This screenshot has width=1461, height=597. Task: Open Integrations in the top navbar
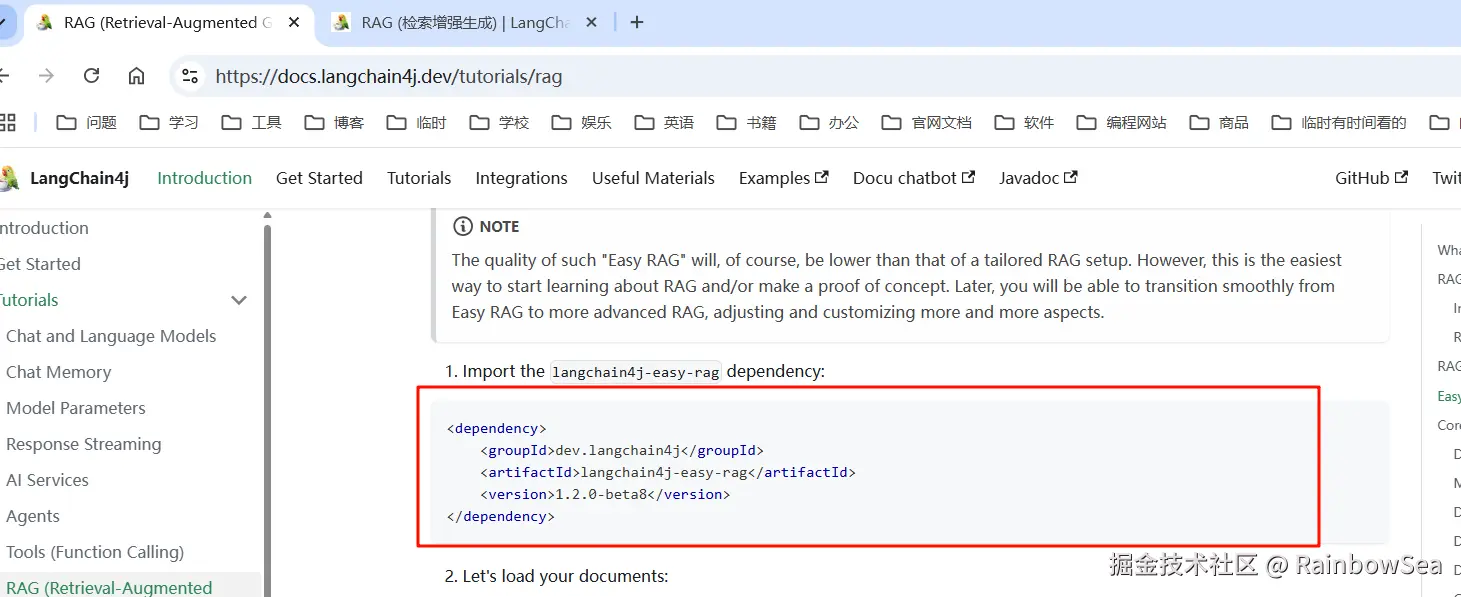click(x=521, y=178)
